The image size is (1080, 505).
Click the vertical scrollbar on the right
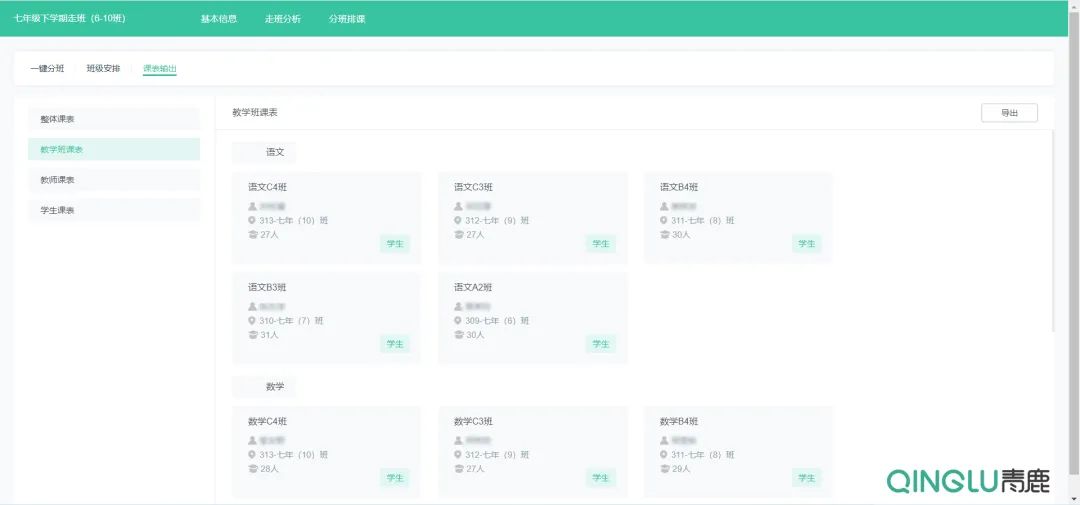coord(1051,230)
